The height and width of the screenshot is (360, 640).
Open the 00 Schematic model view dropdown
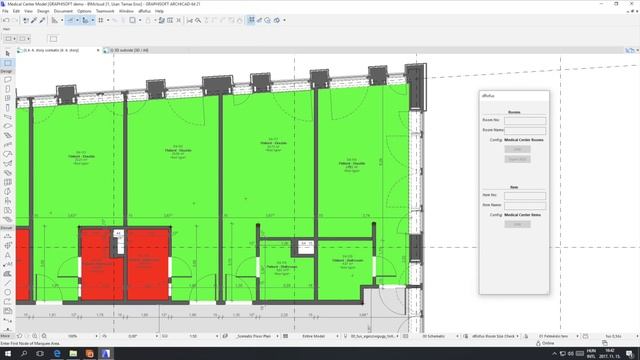(457, 336)
